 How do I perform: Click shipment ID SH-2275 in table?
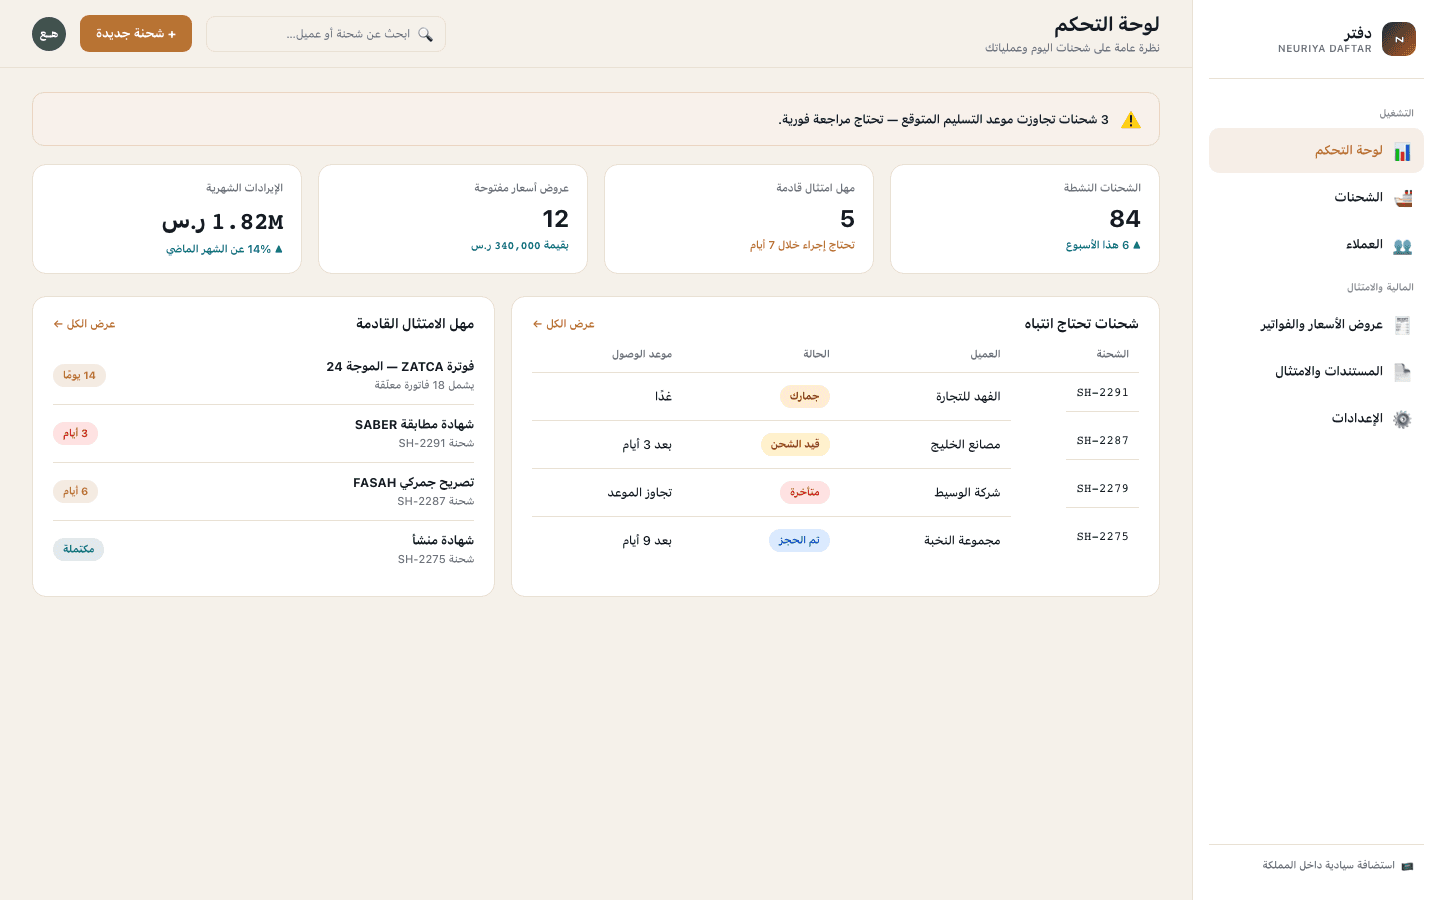click(x=1102, y=537)
